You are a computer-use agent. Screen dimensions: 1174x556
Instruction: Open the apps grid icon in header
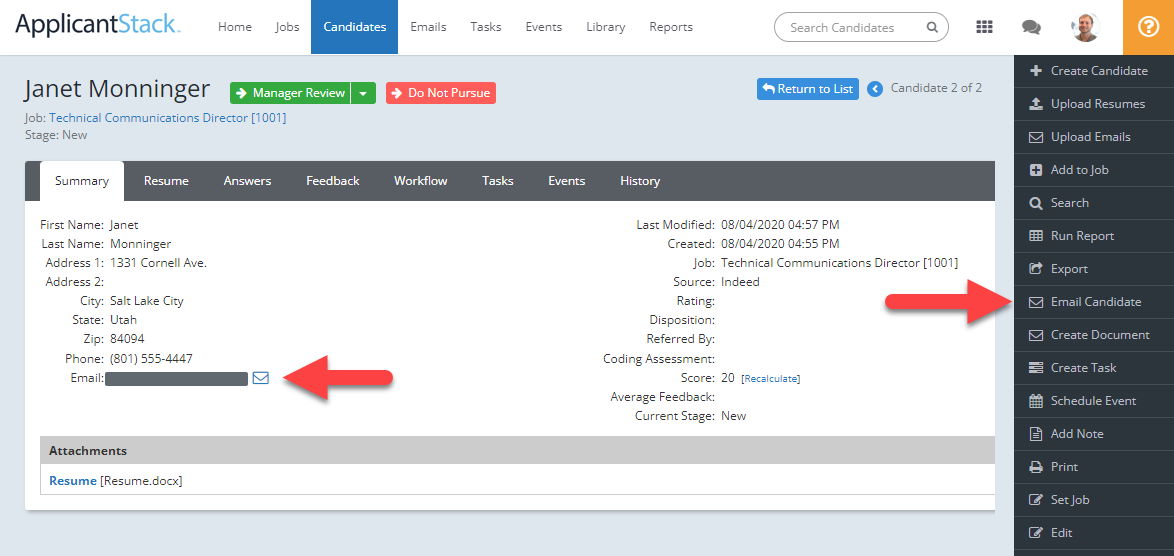tap(984, 27)
